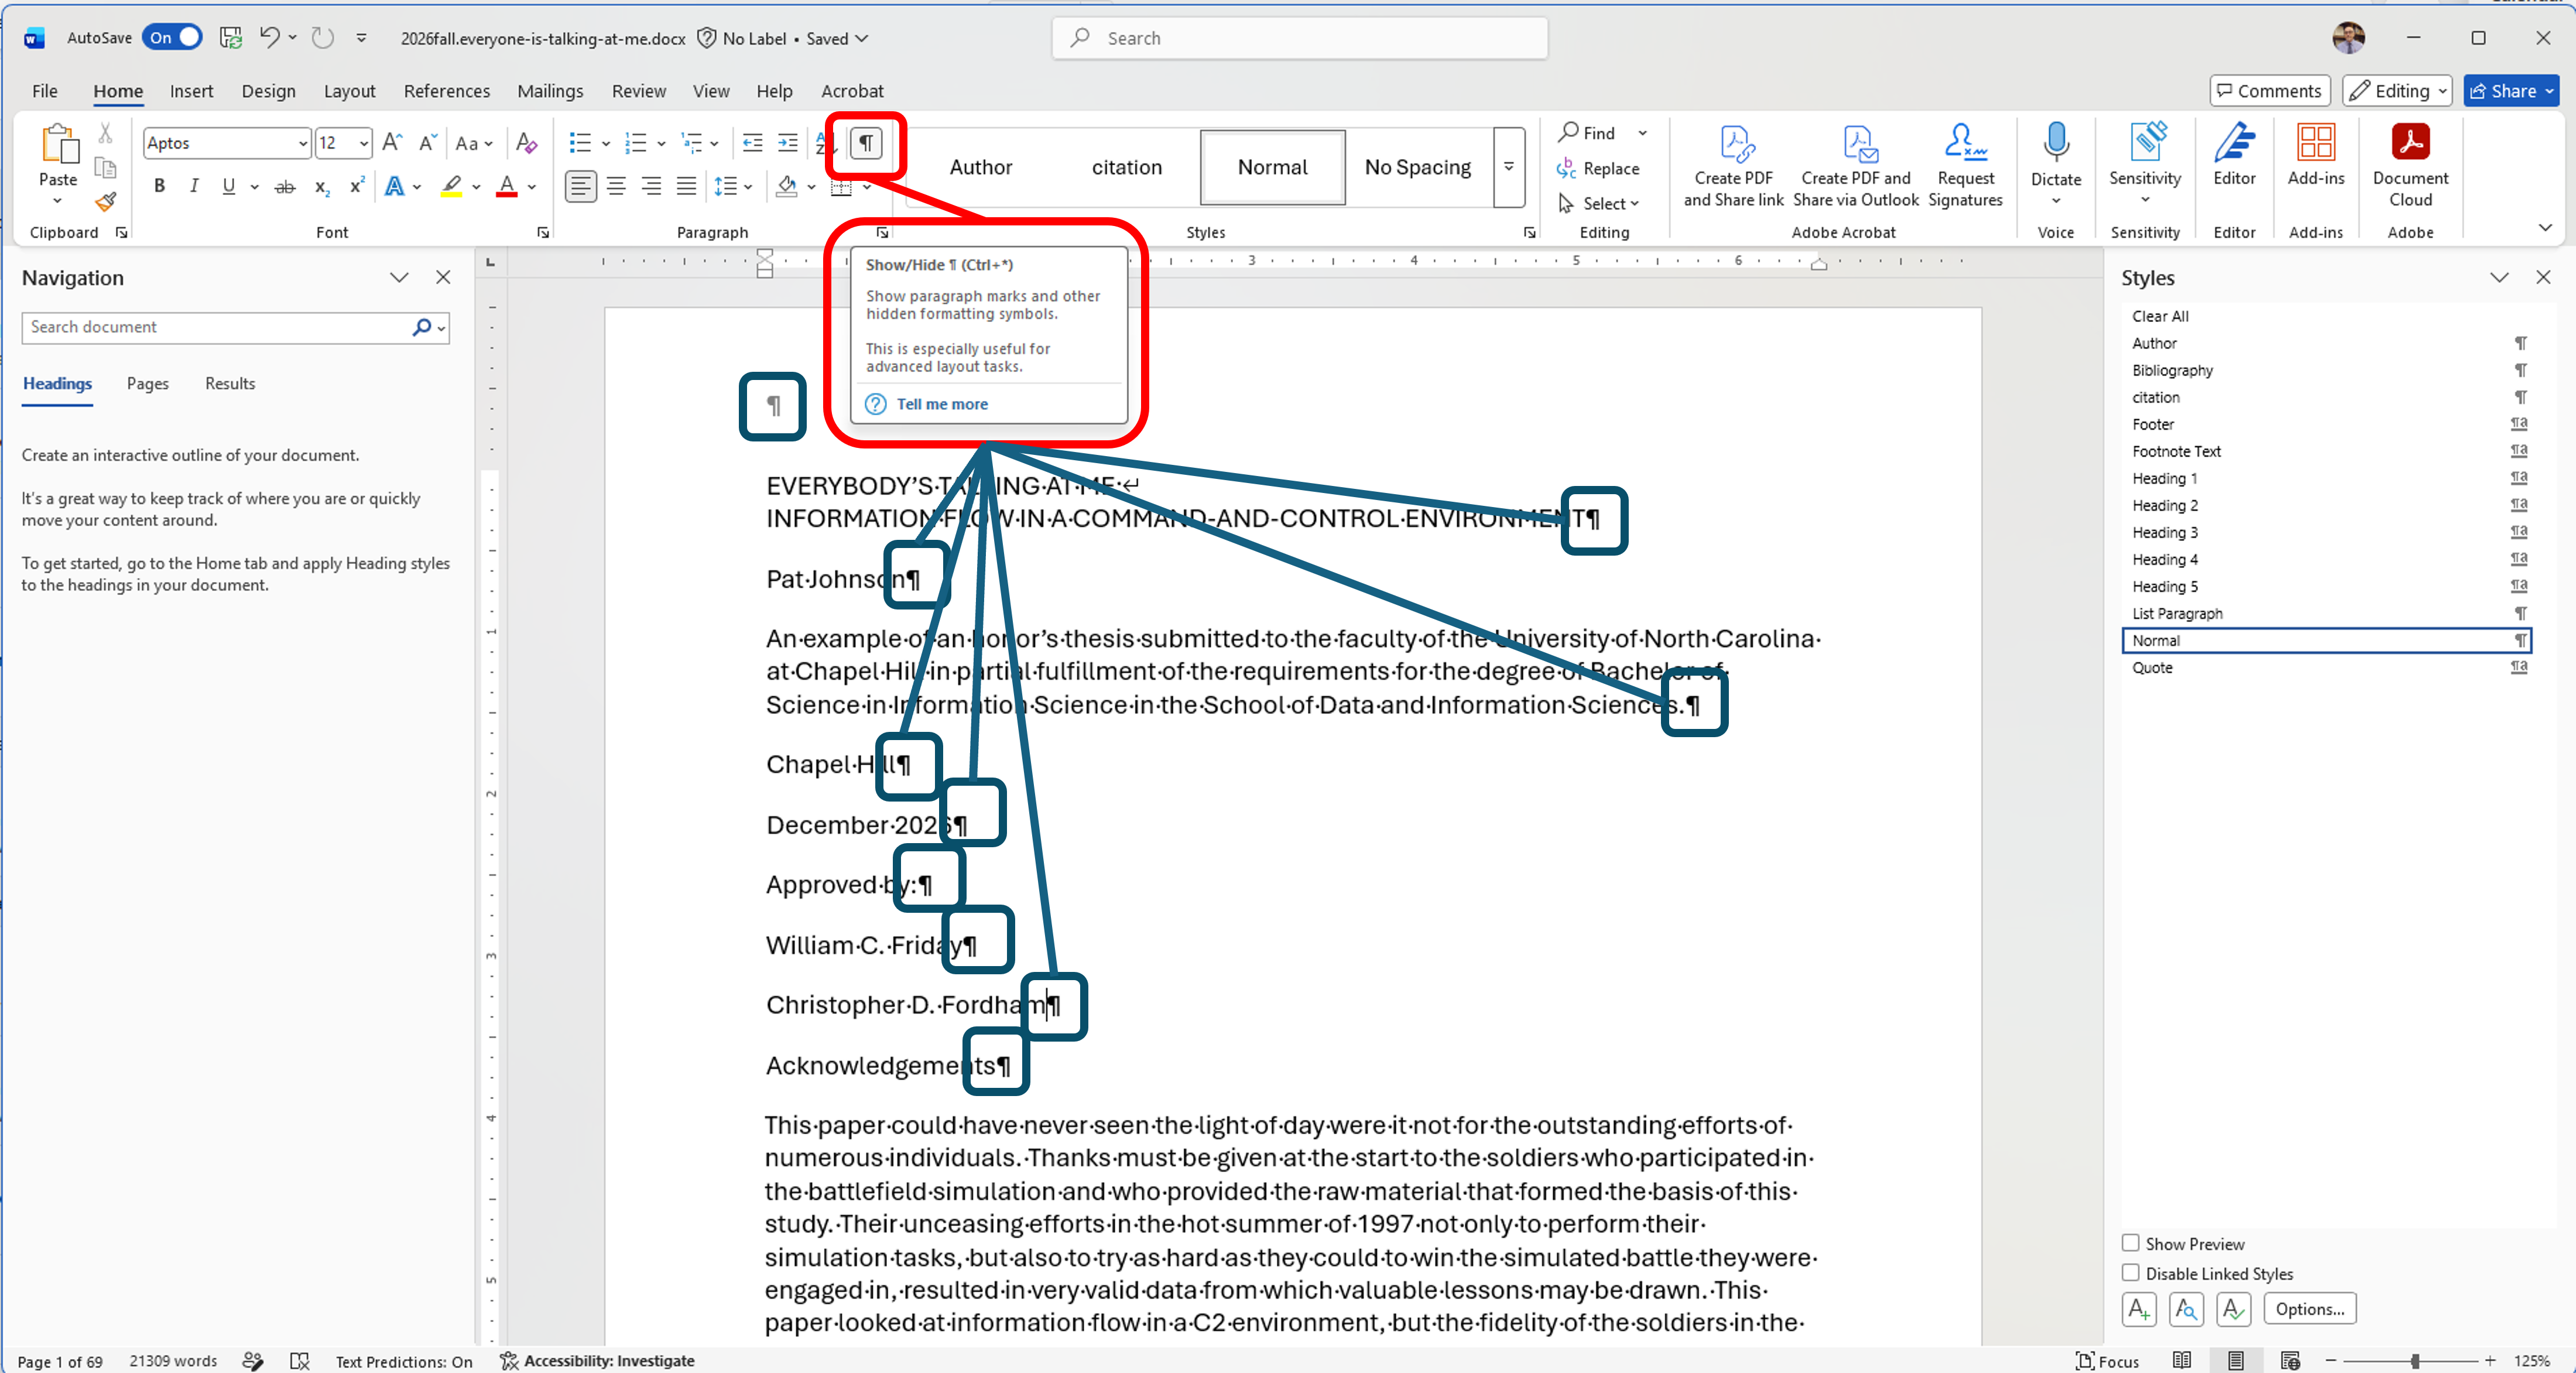2576x1373 pixels.
Task: Center align the paragraph
Action: (616, 187)
